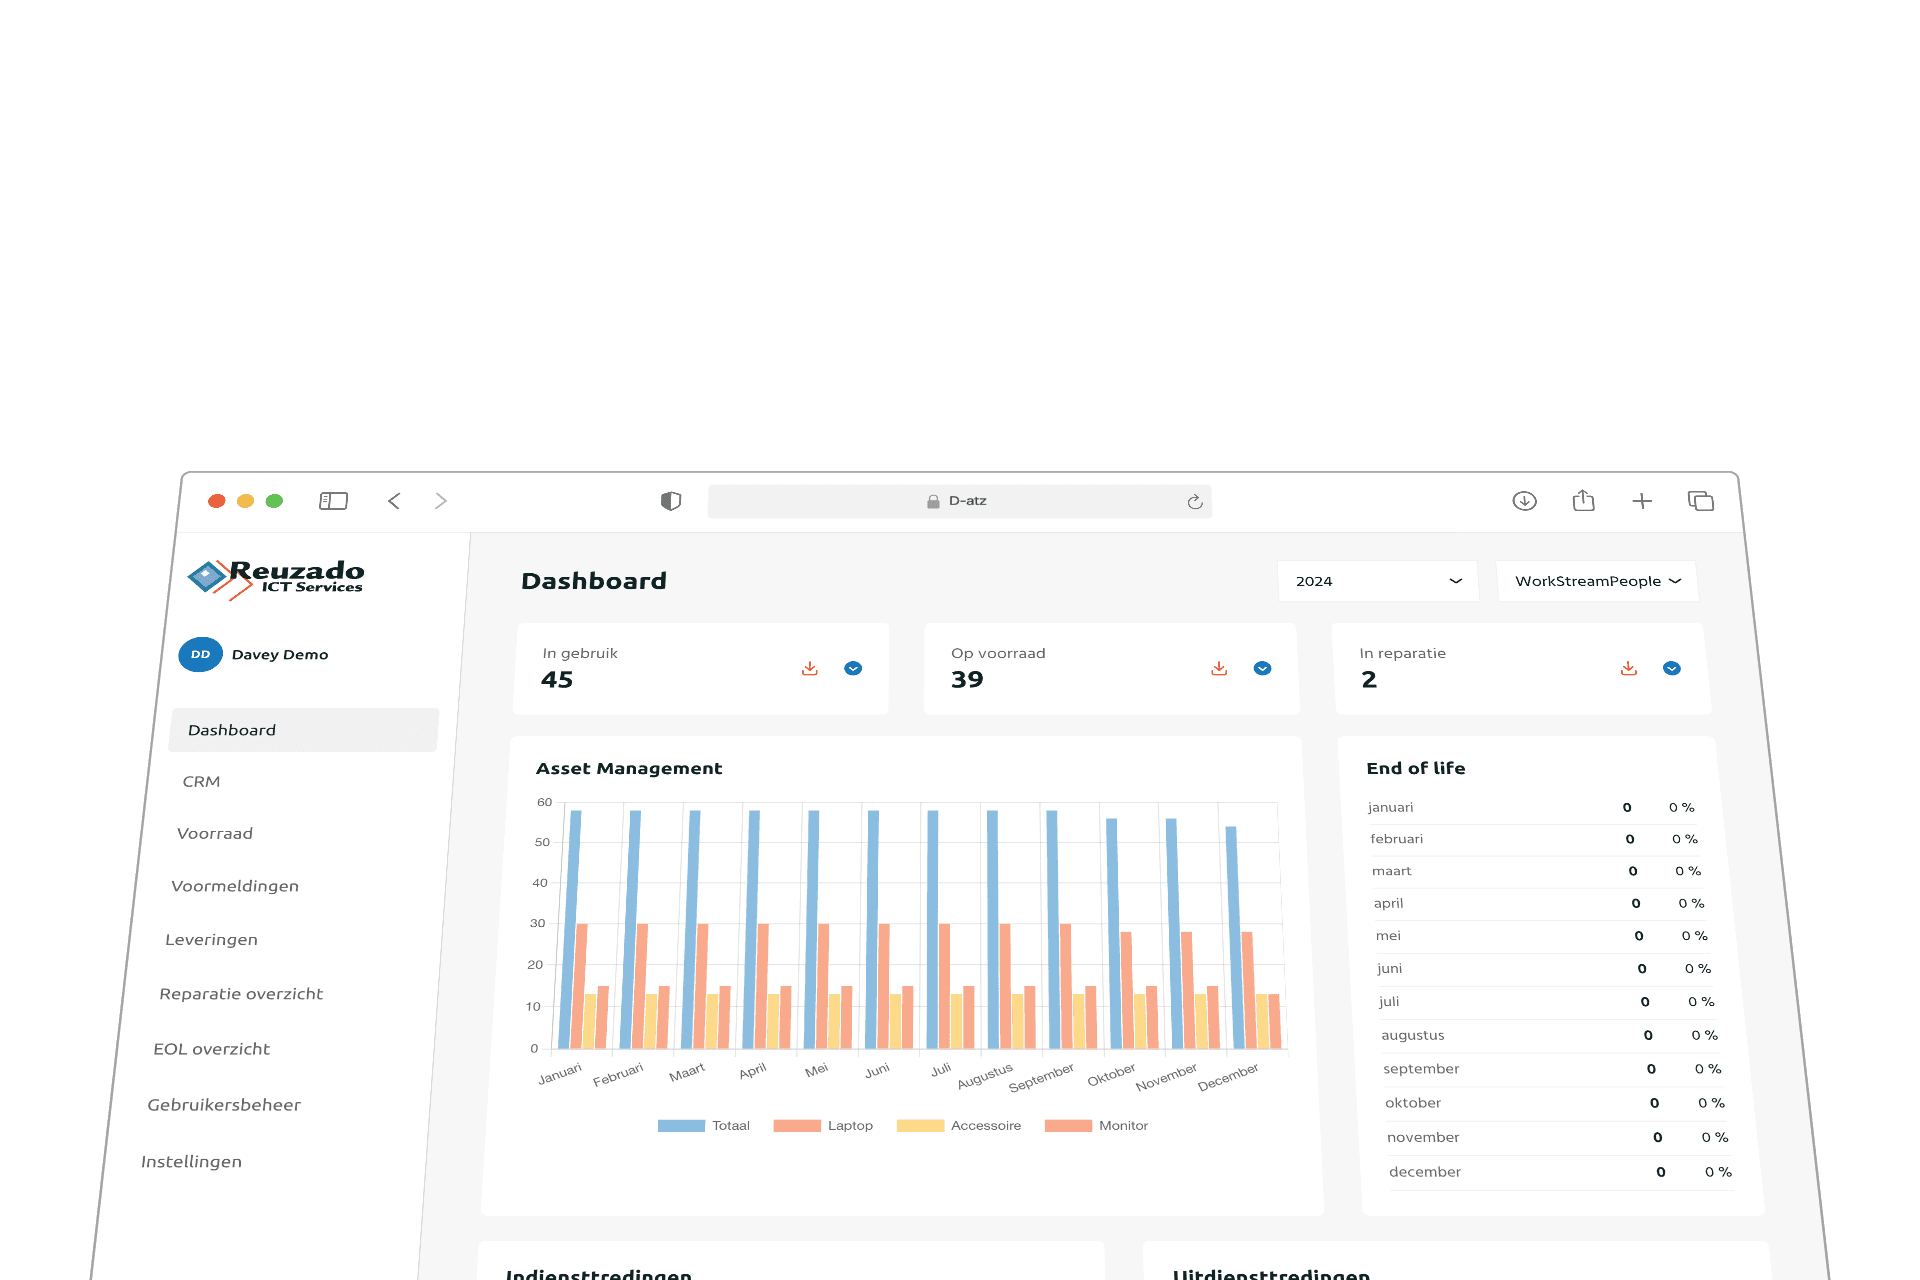
Task: Open EOL overzicht in the sidebar
Action: coord(211,1049)
